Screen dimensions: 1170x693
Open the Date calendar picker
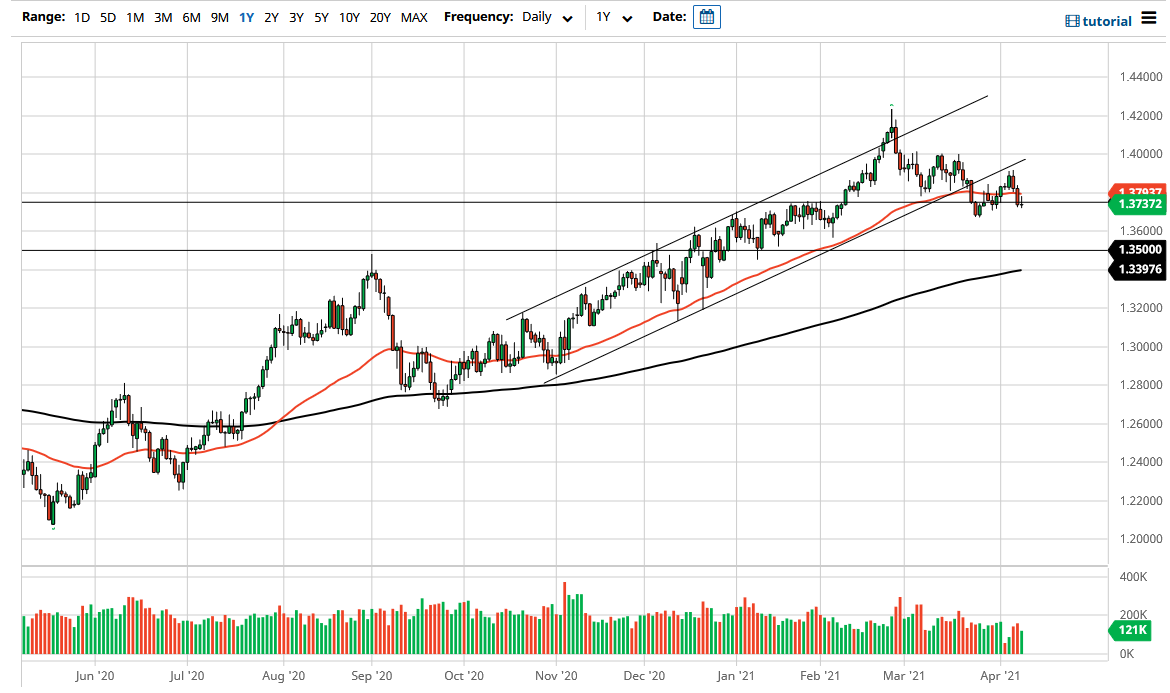(x=707, y=17)
